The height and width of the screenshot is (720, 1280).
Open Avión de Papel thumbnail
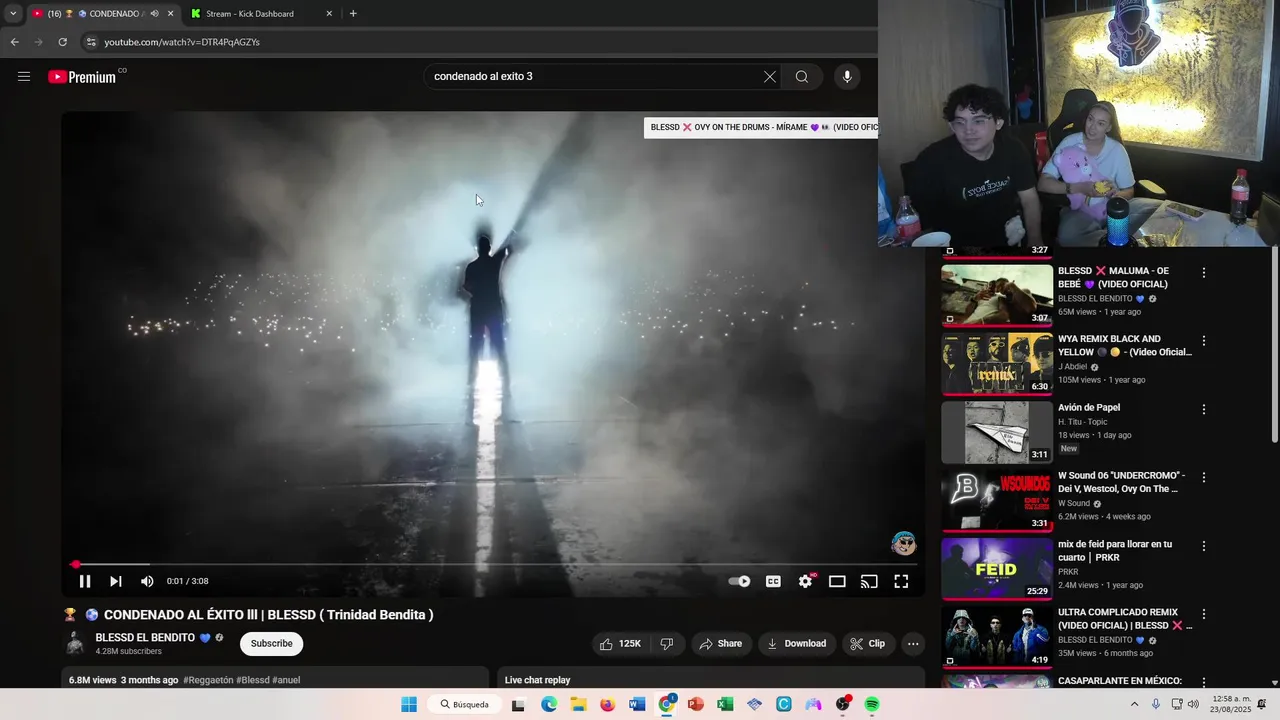click(997, 431)
